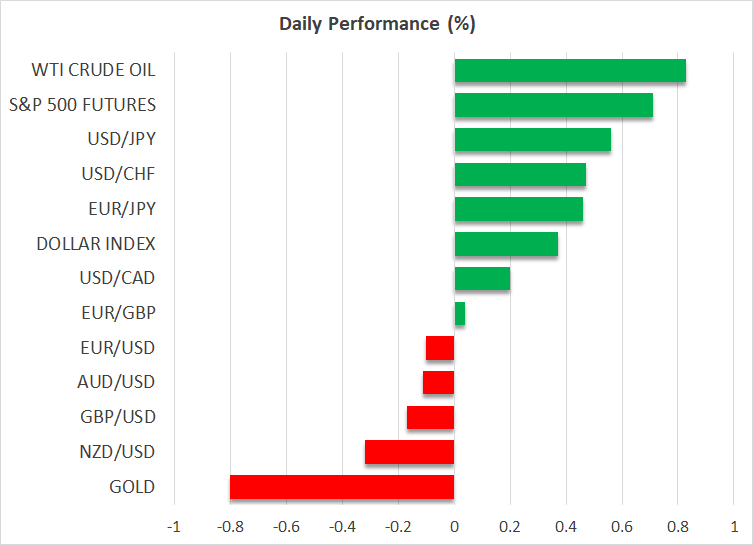The height and width of the screenshot is (545, 753).
Task: Select the GOLD category label
Action: click(132, 487)
